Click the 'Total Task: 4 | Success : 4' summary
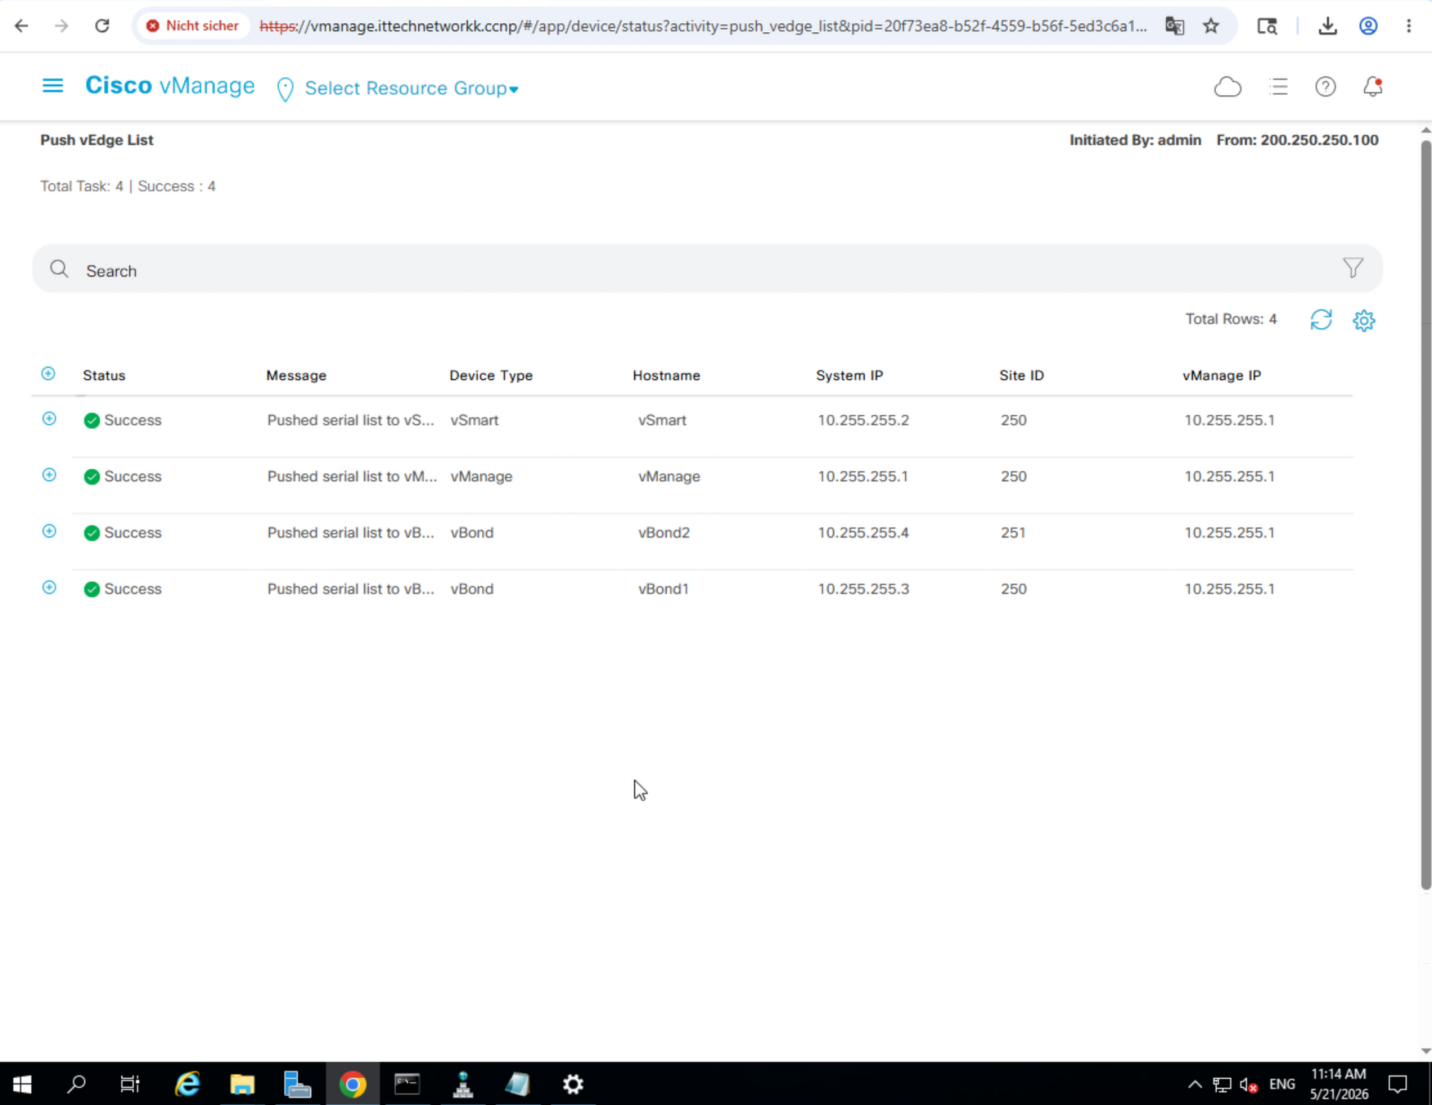Viewport: 1432px width, 1105px height. pyautogui.click(x=128, y=186)
